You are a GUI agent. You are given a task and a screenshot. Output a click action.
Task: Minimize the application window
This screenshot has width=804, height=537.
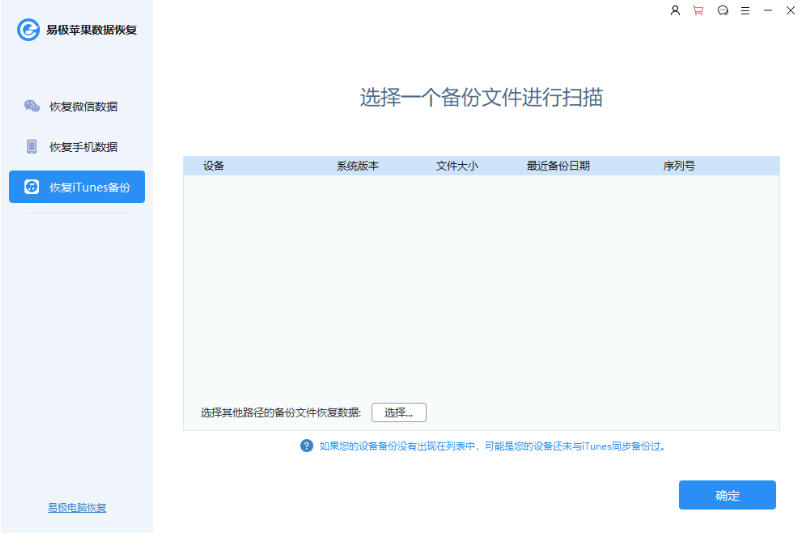point(768,10)
